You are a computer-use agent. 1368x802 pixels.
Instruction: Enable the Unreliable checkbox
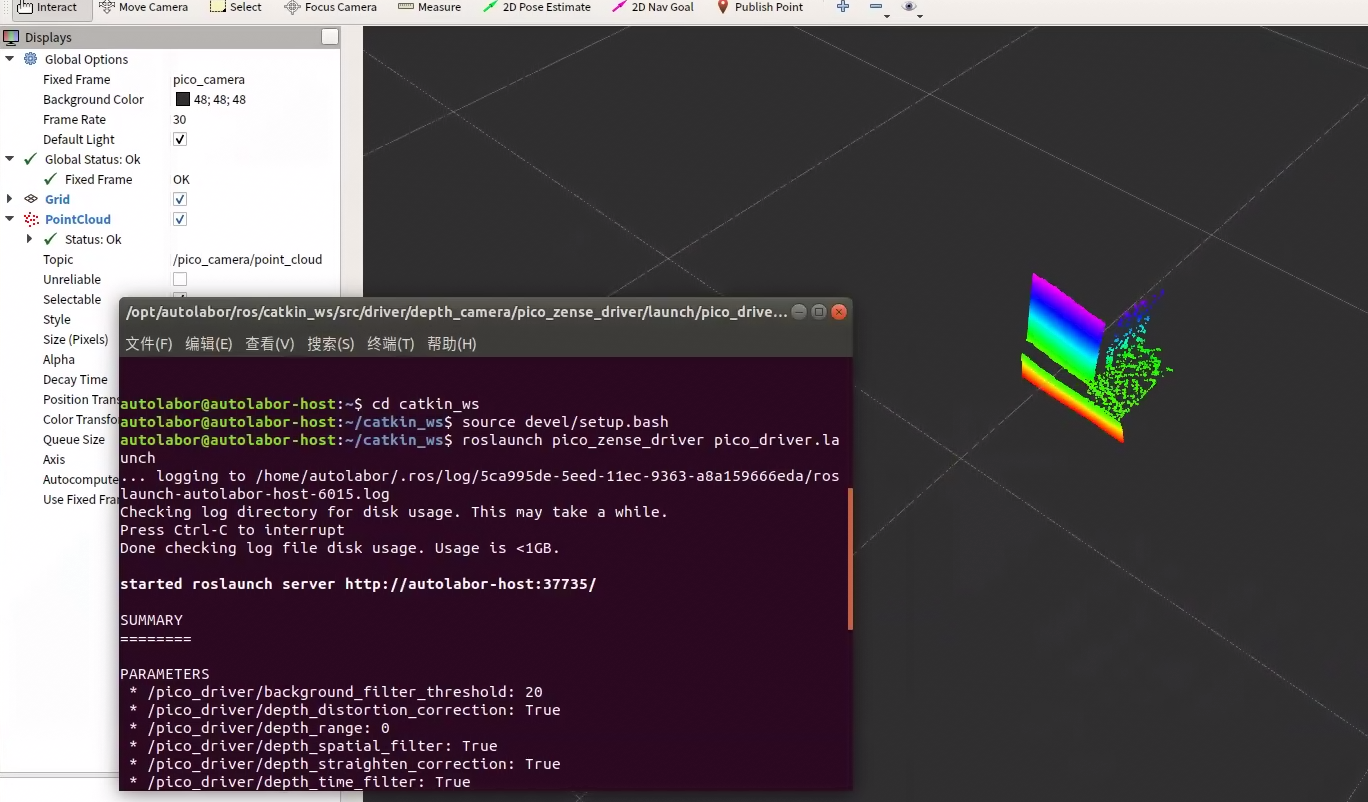tap(180, 279)
